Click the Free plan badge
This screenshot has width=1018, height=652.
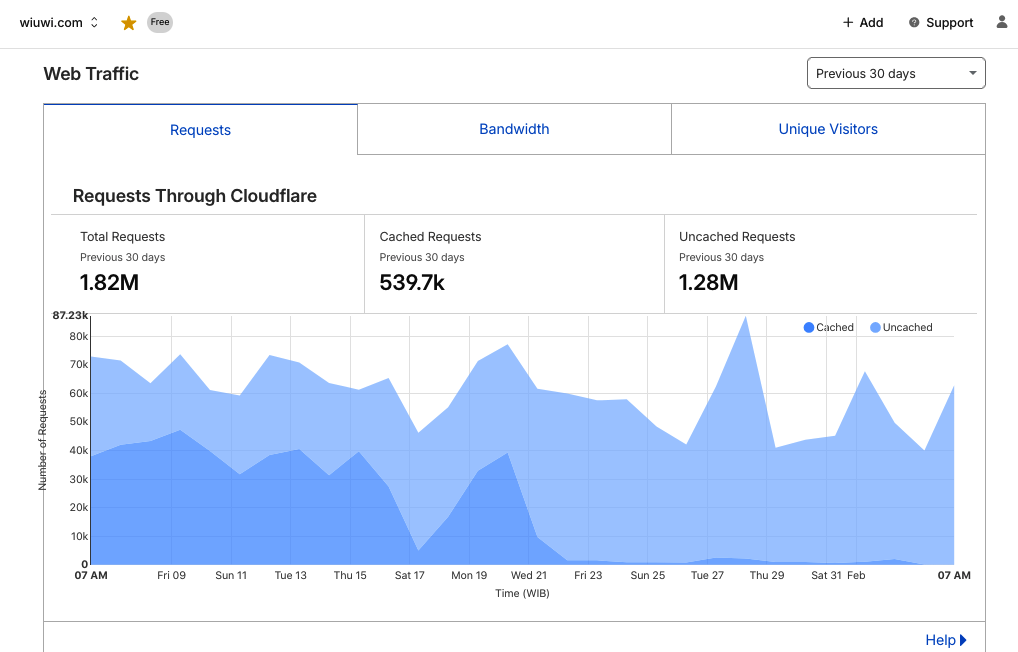click(x=160, y=22)
